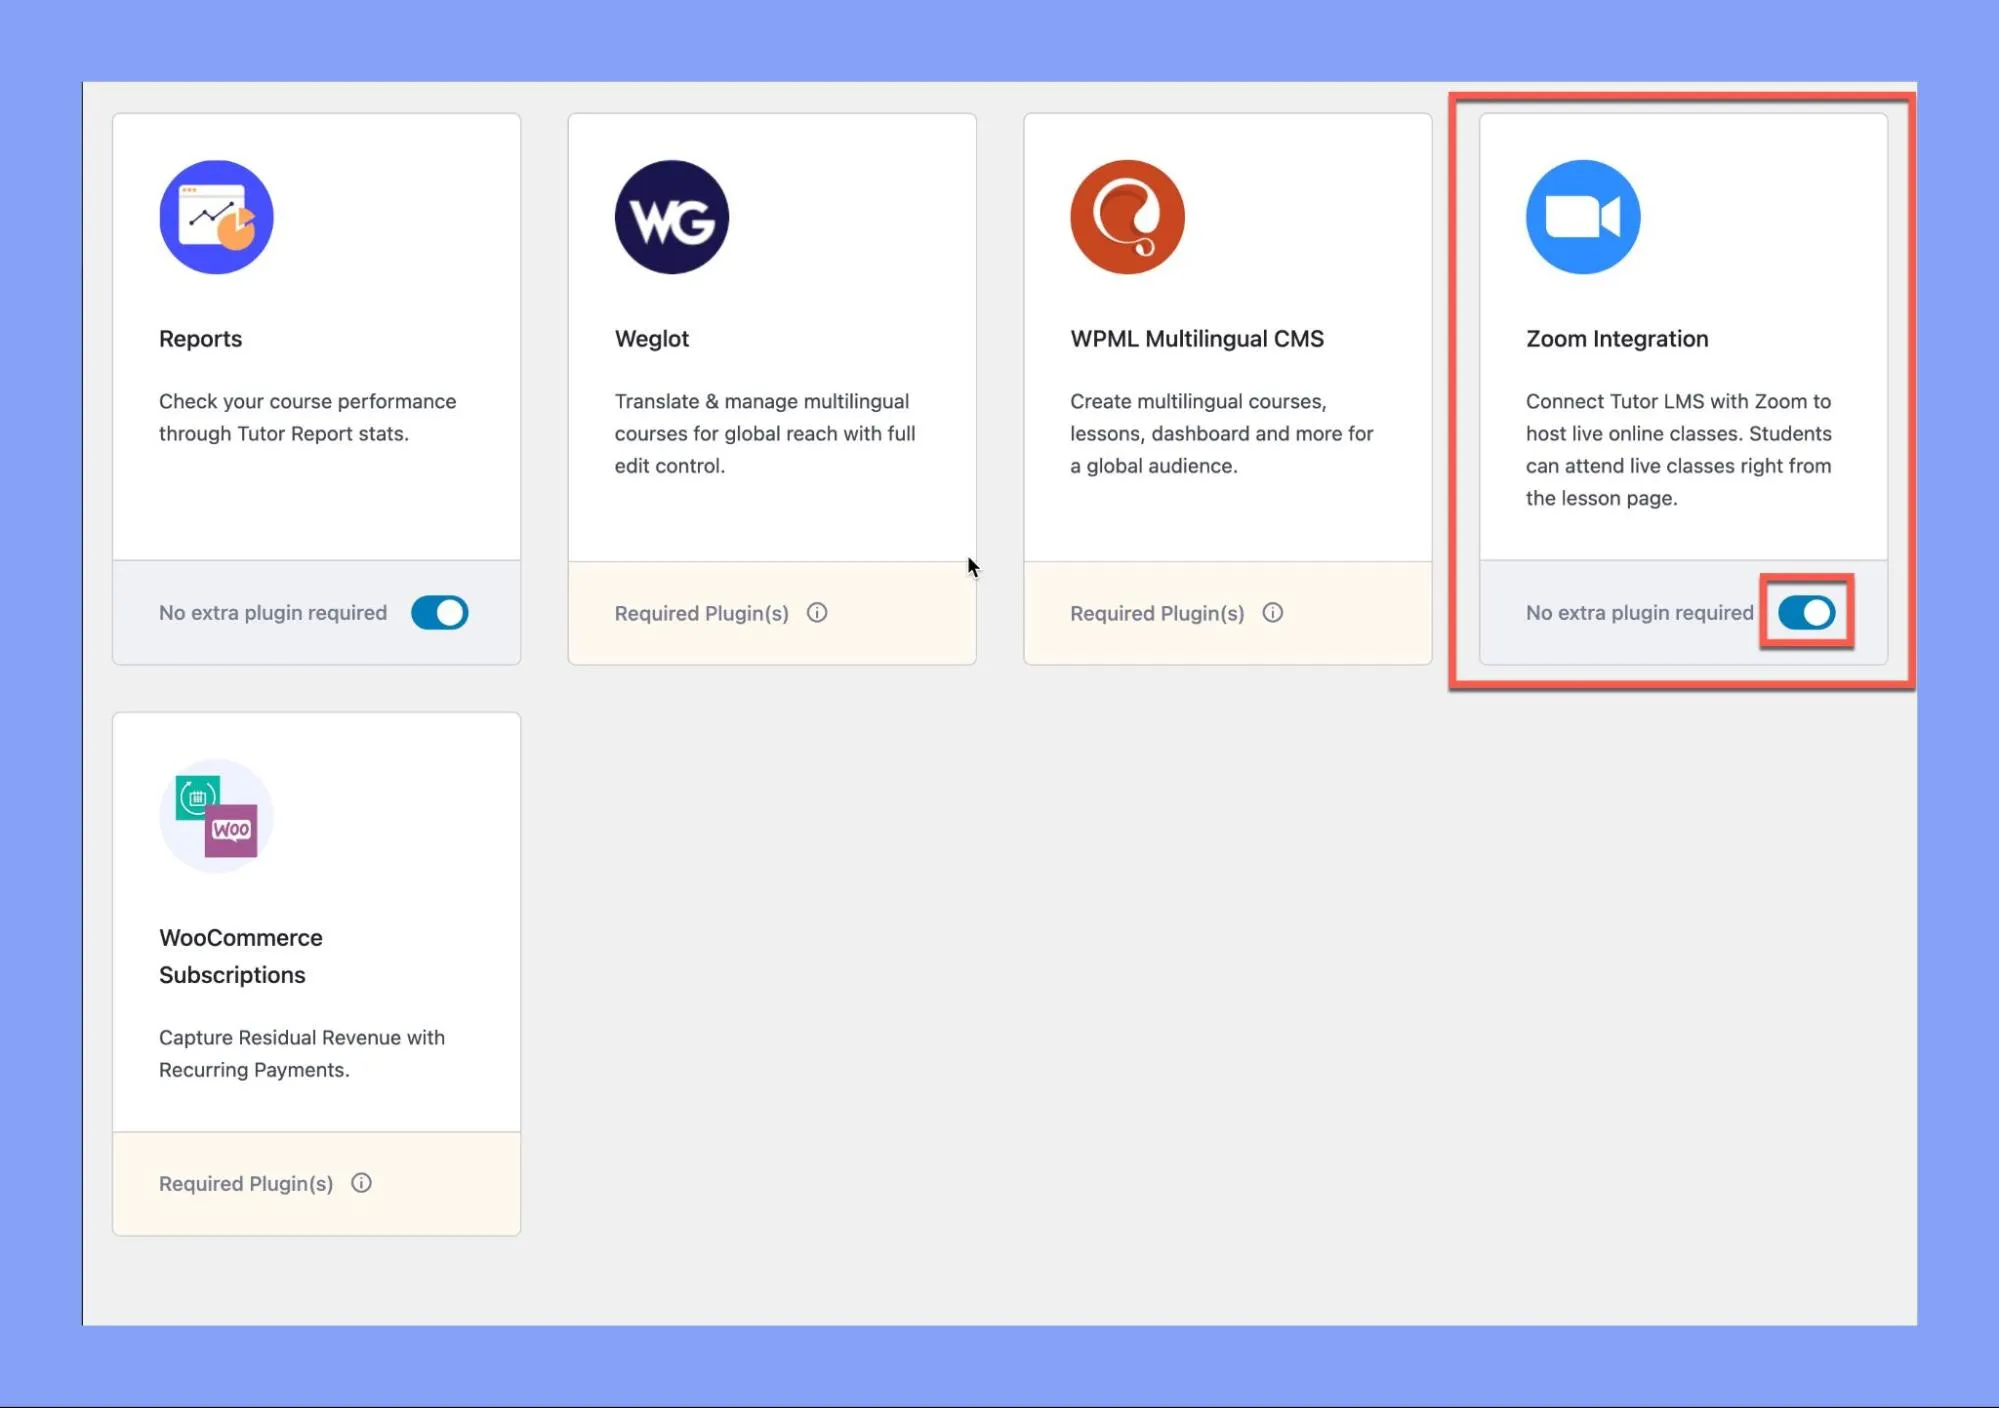Viewport: 1999px width, 1408px height.
Task: Click 'Create multilingual courses, lessons' description
Action: (x=1221, y=433)
